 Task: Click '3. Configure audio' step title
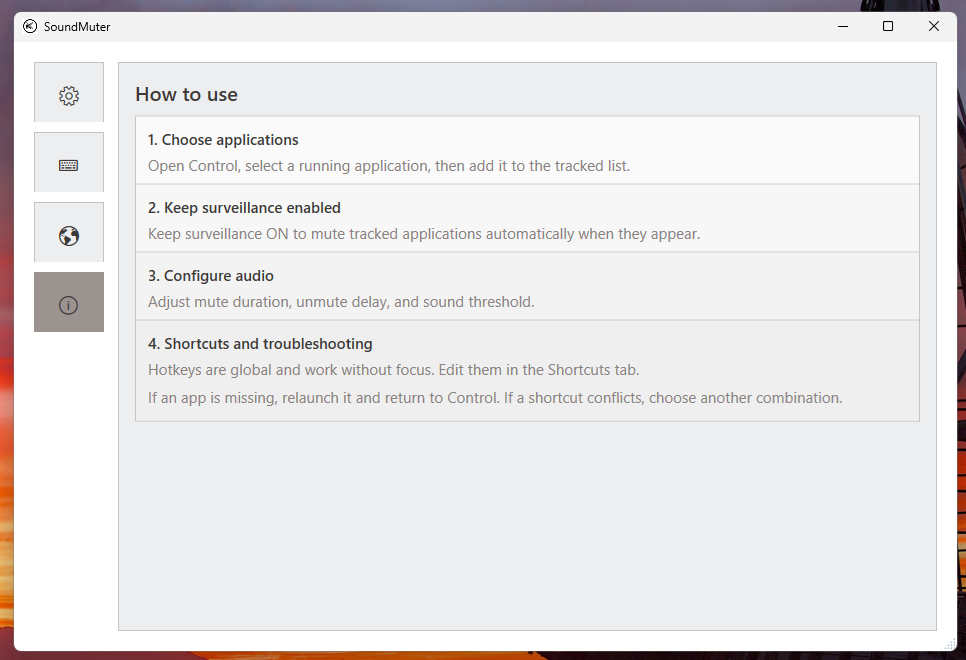(x=211, y=275)
